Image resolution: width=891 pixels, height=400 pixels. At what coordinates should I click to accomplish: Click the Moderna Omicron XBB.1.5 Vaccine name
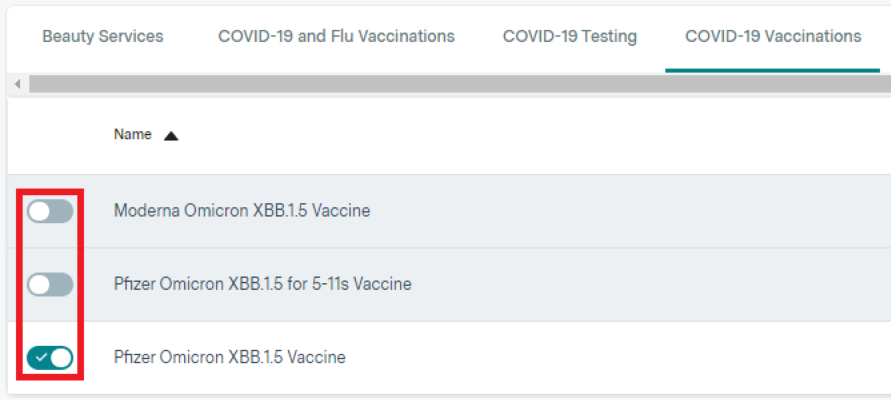(242, 211)
